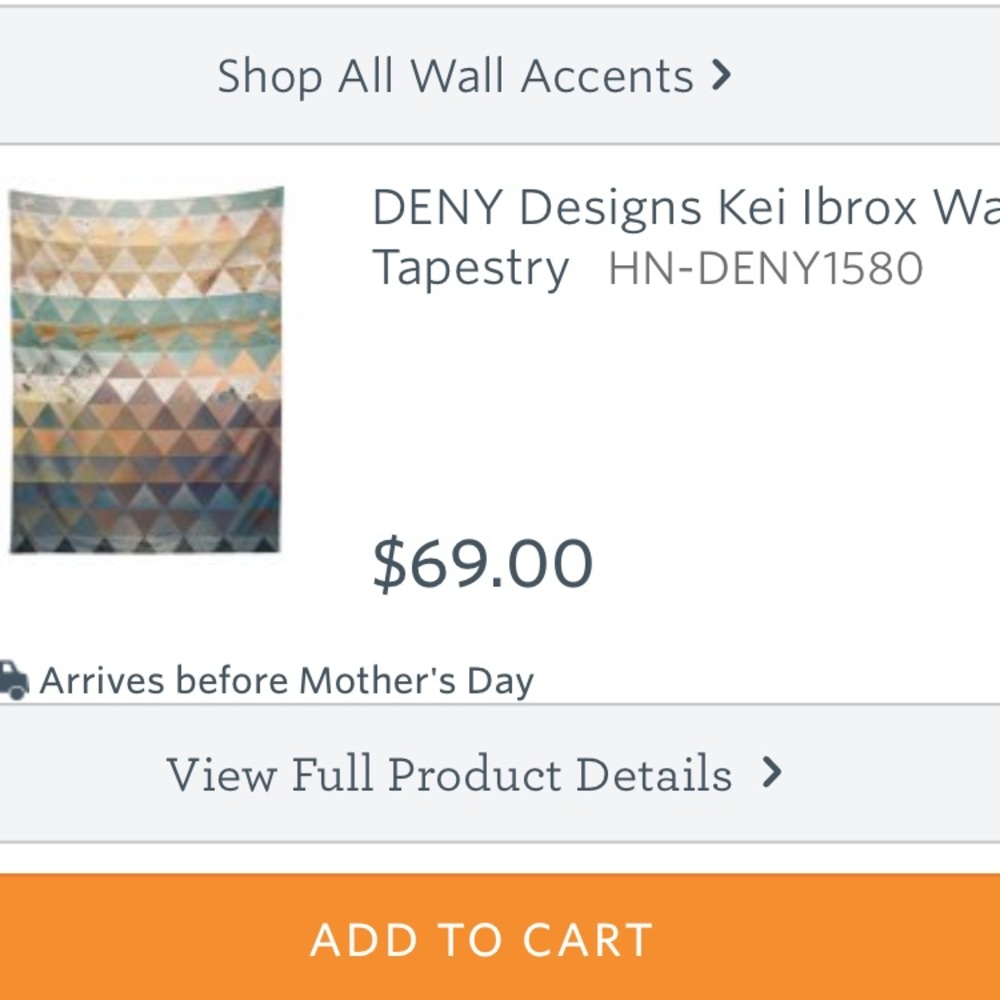Screen dimensions: 1000x1000
Task: Click the Shop All Wall Accents header bar
Action: coord(455,74)
